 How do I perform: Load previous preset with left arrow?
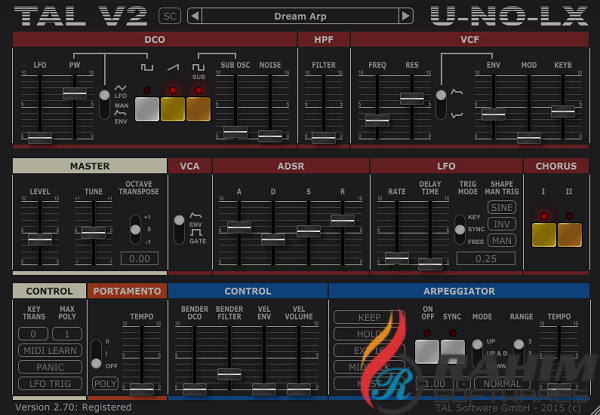pos(195,16)
